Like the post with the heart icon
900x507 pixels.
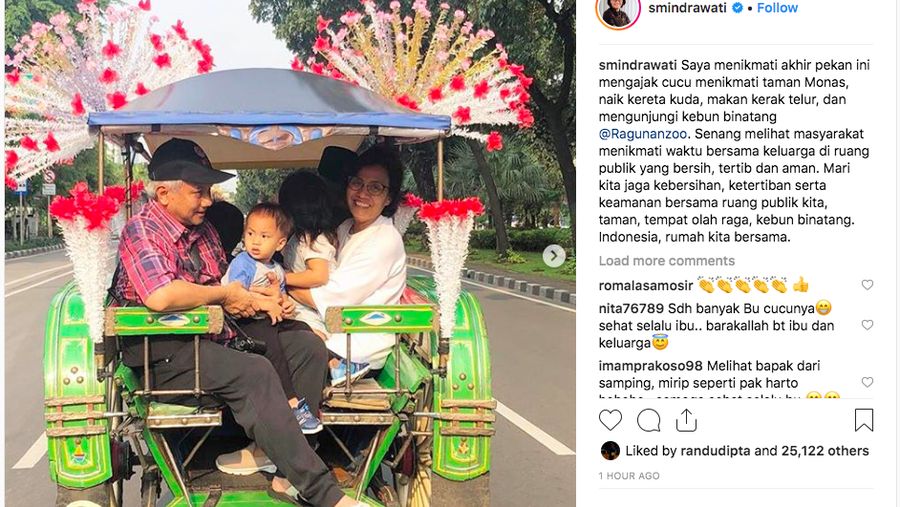tap(610, 420)
